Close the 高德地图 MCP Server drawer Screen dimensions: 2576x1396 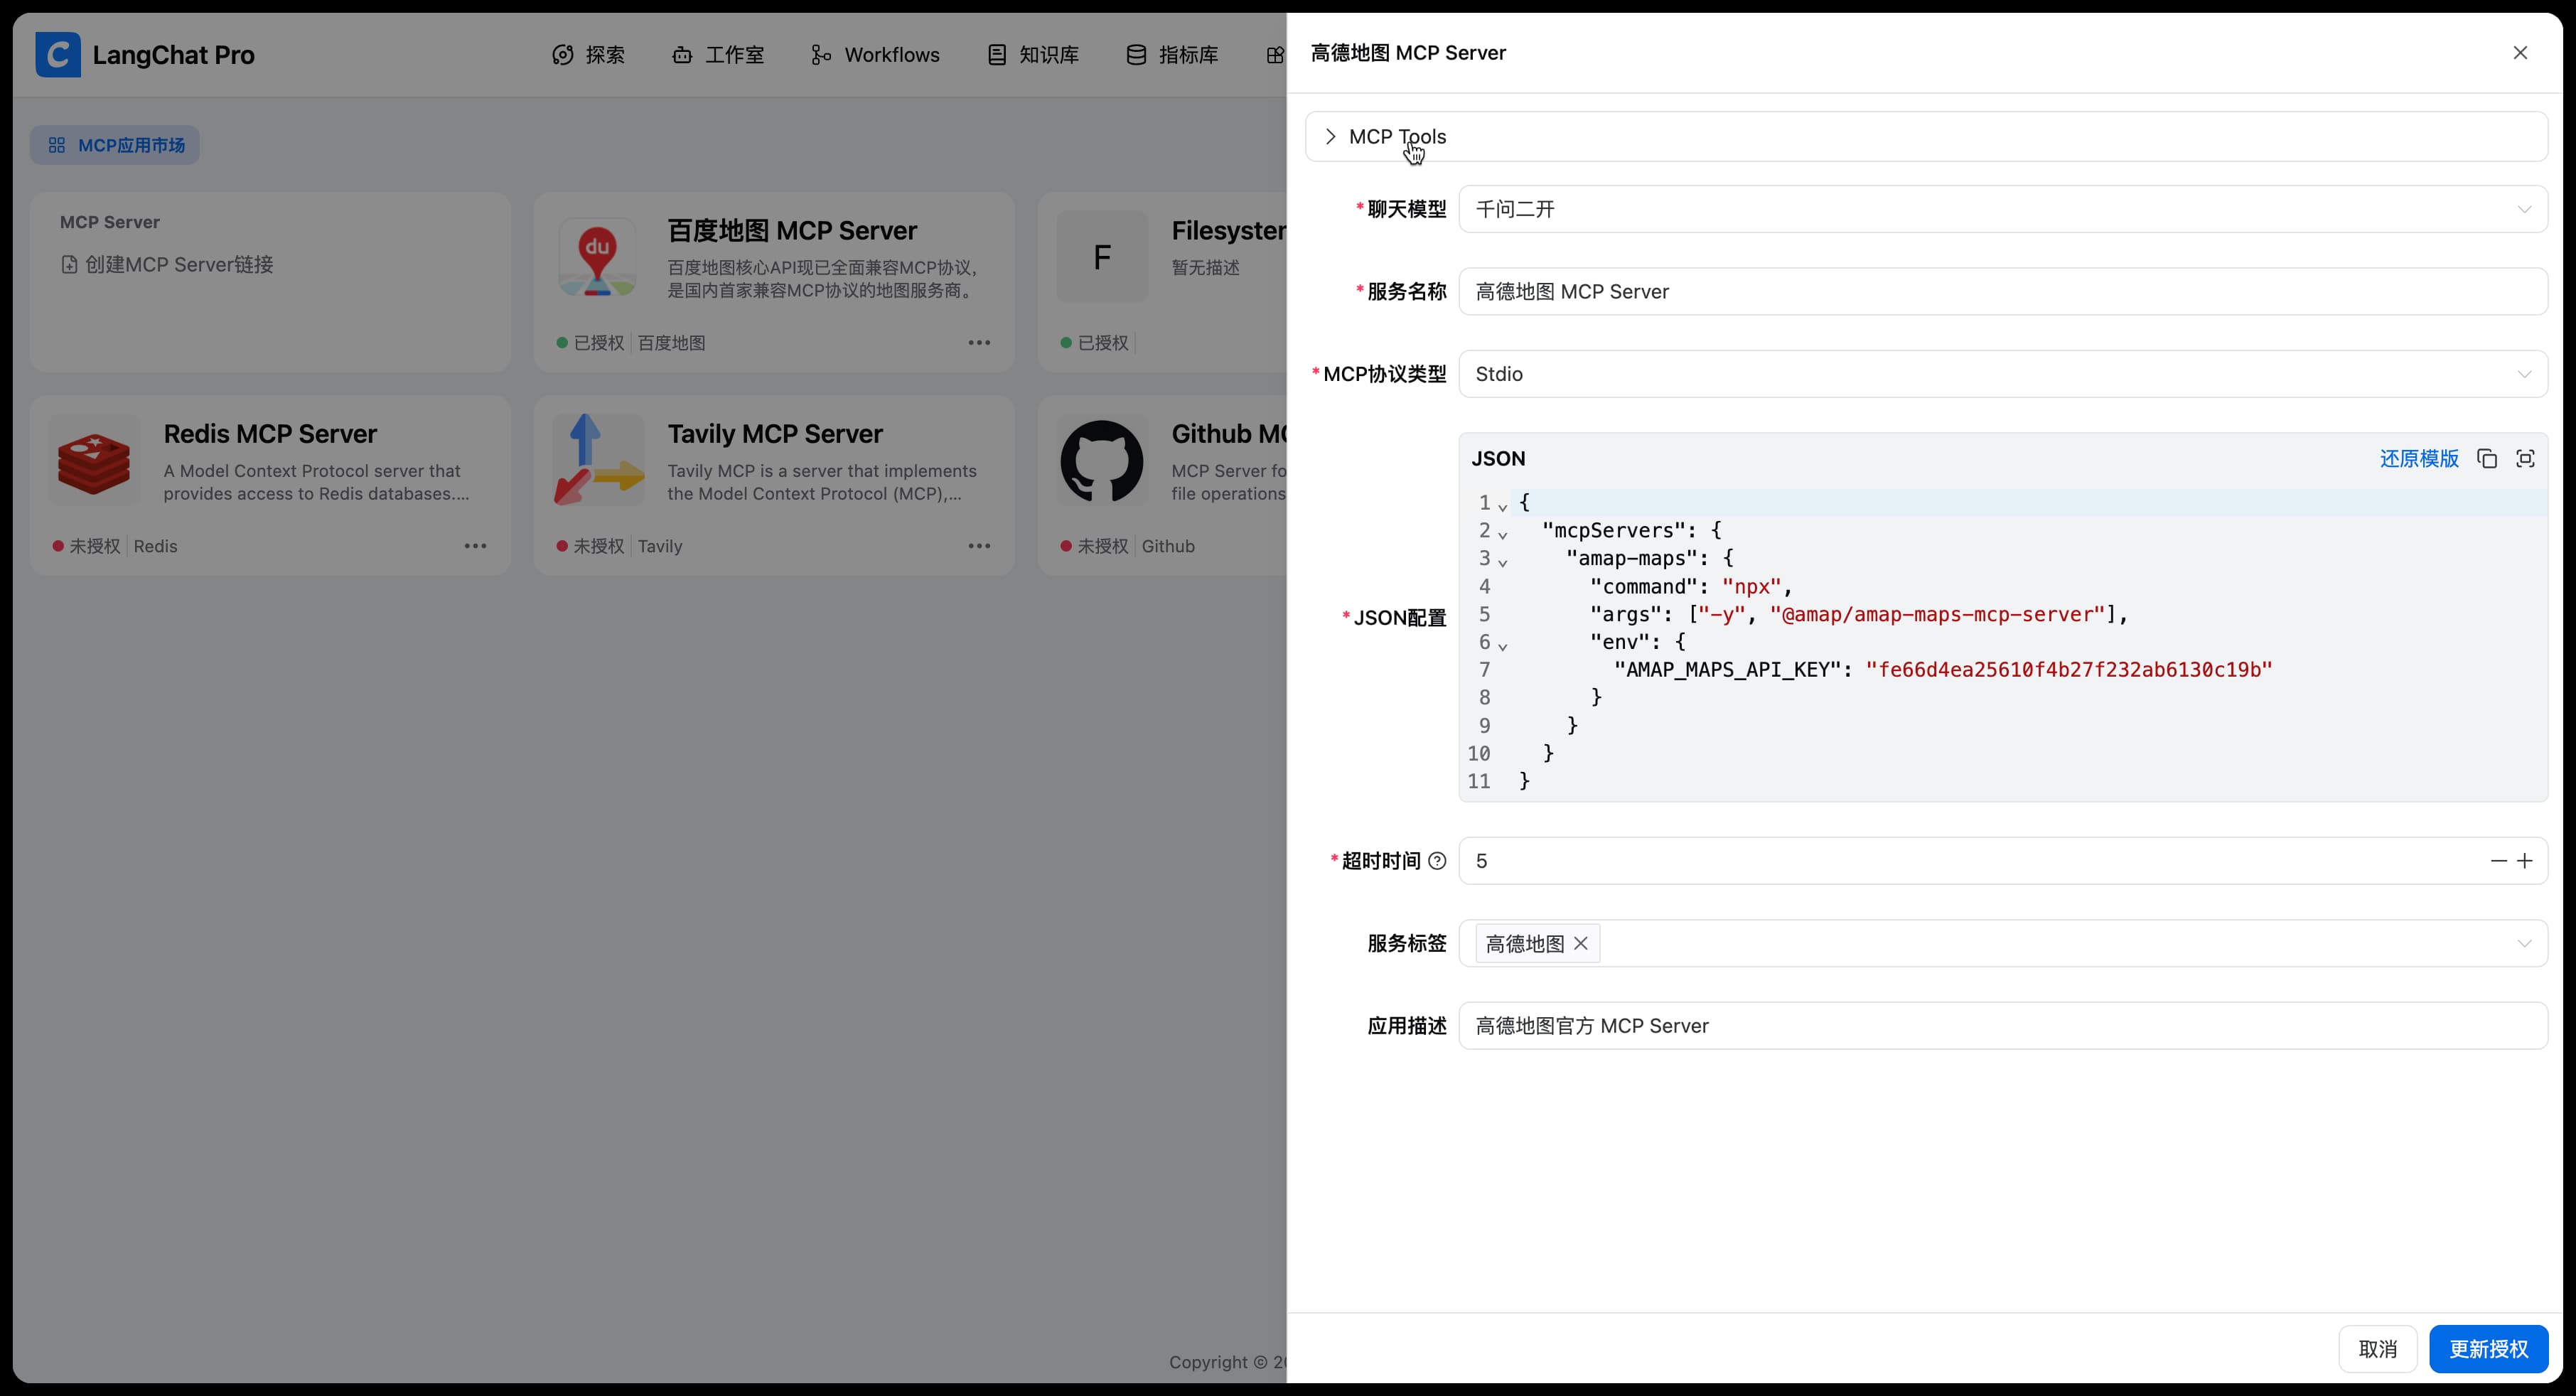2520,53
